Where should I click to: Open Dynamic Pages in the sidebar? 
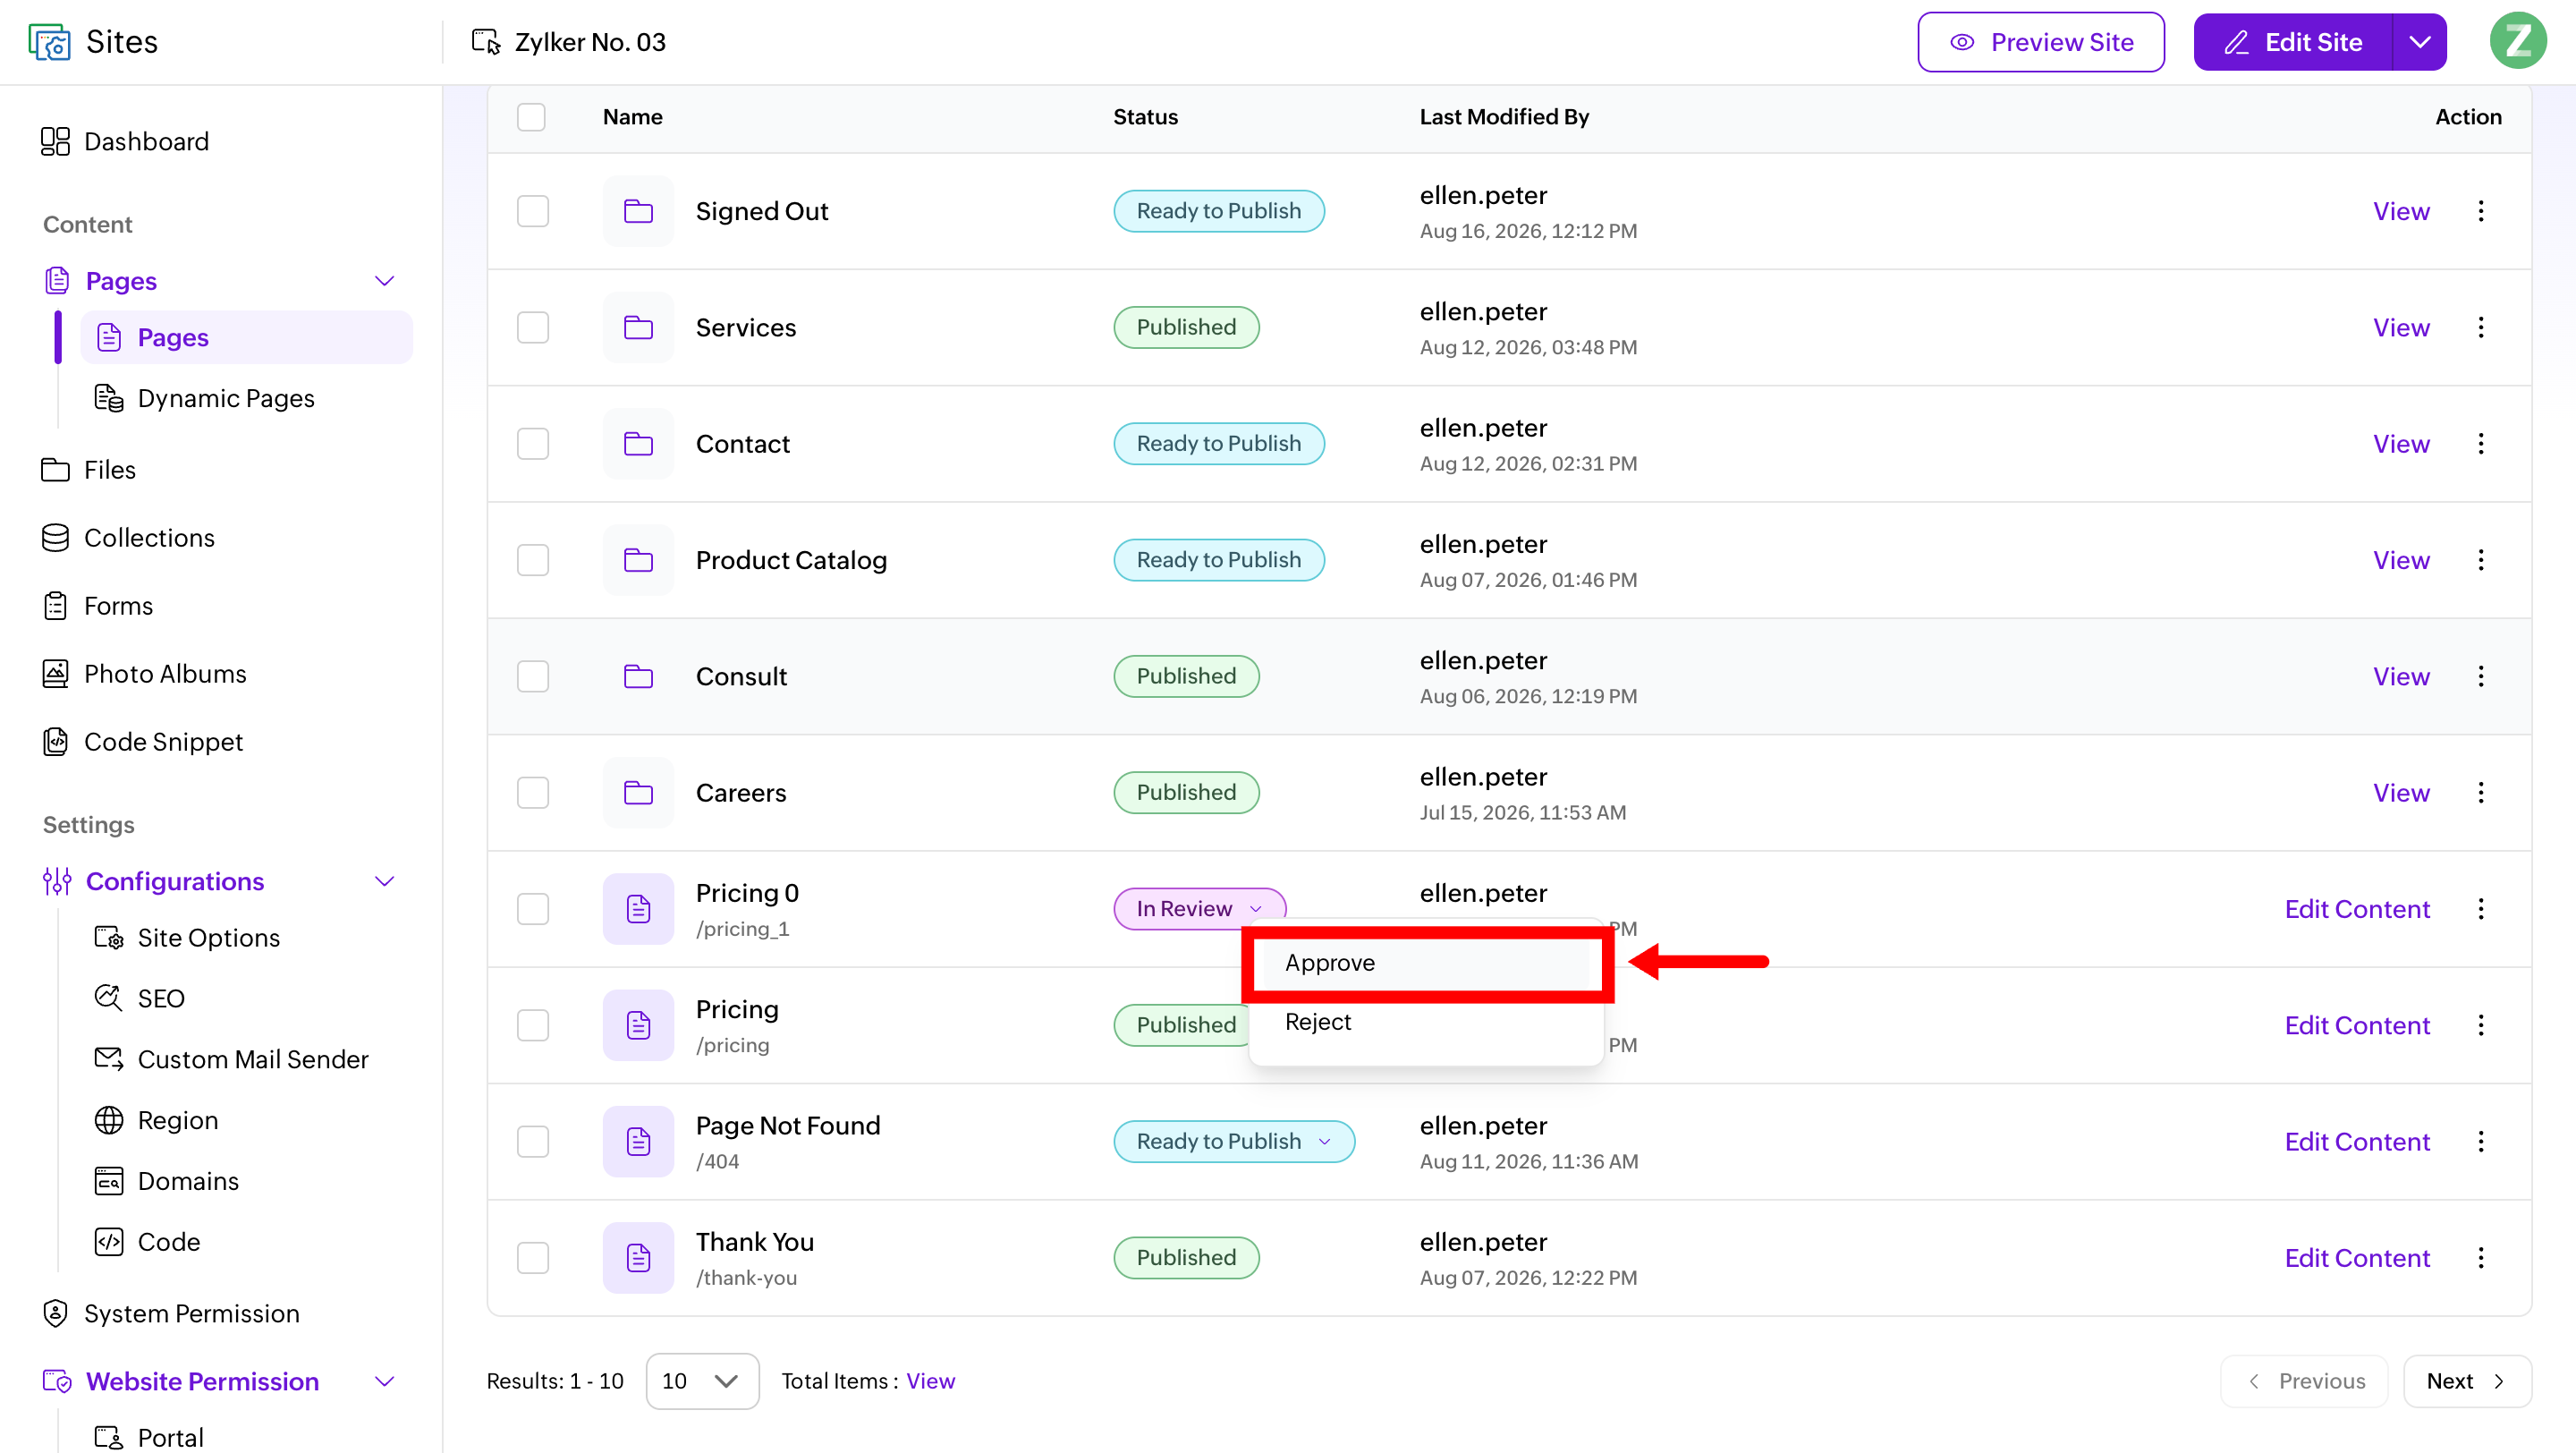204,398
